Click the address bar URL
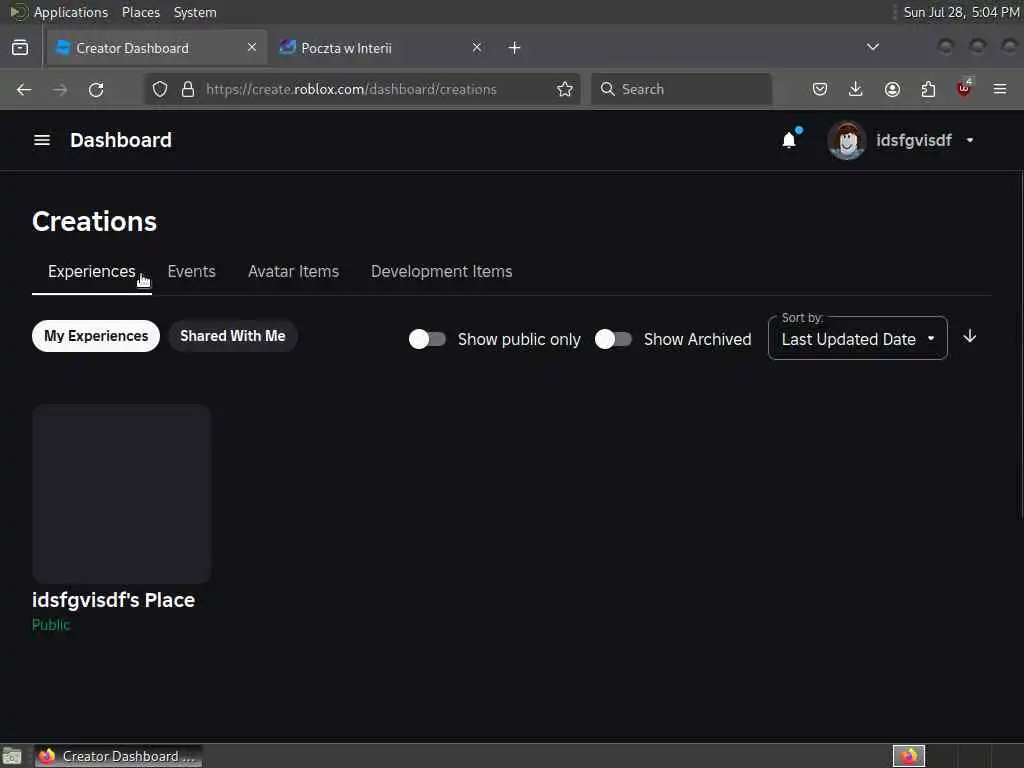 [x=351, y=89]
